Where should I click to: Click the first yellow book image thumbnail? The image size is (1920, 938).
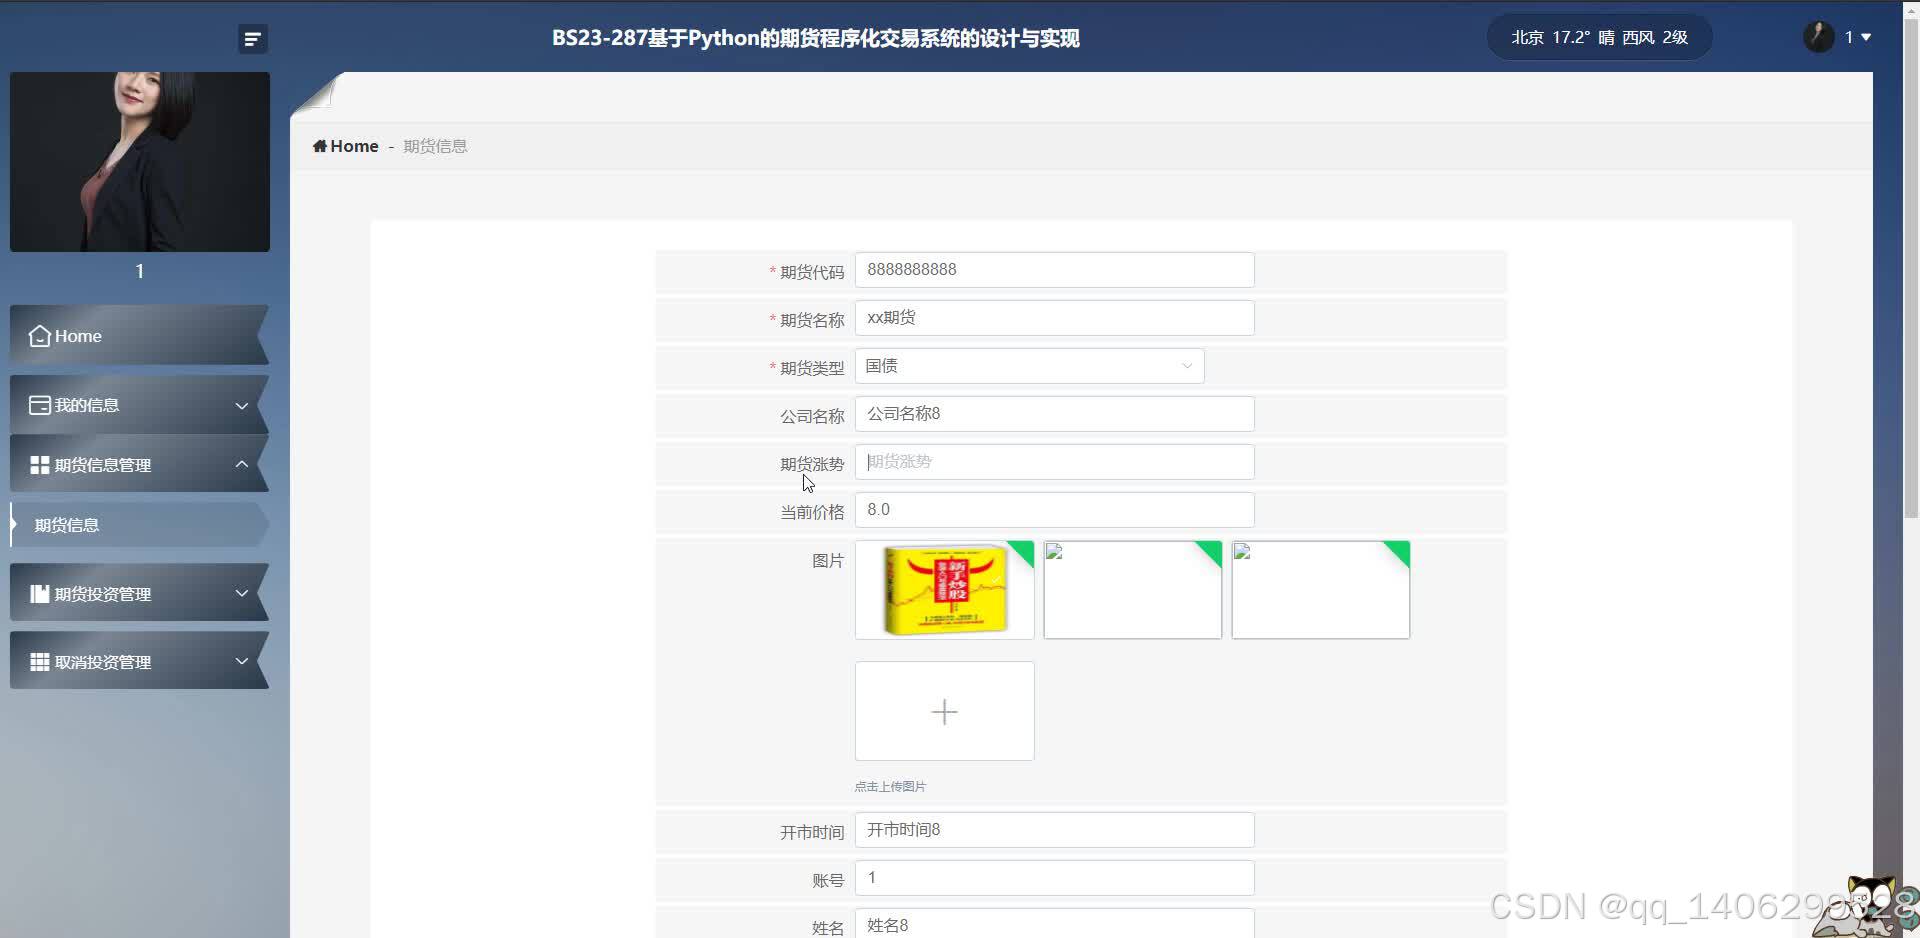[944, 589]
